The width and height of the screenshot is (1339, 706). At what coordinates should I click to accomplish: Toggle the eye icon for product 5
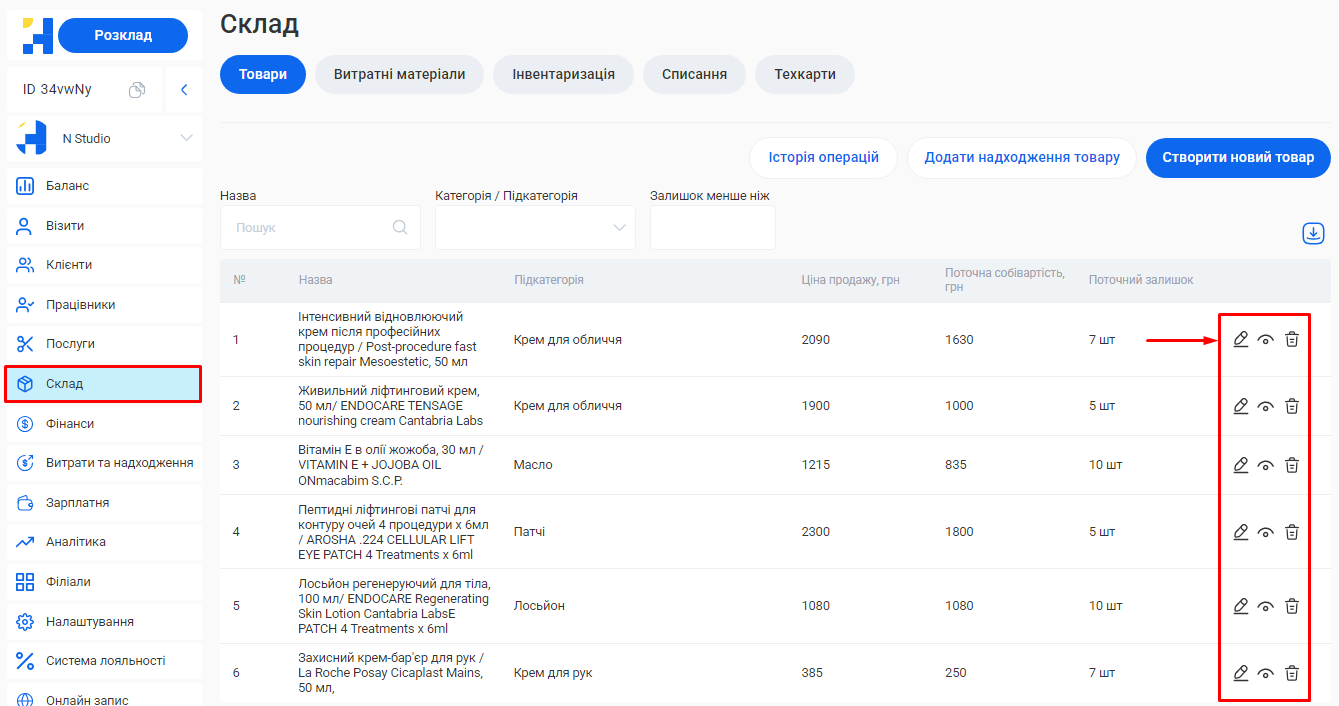[1266, 606]
